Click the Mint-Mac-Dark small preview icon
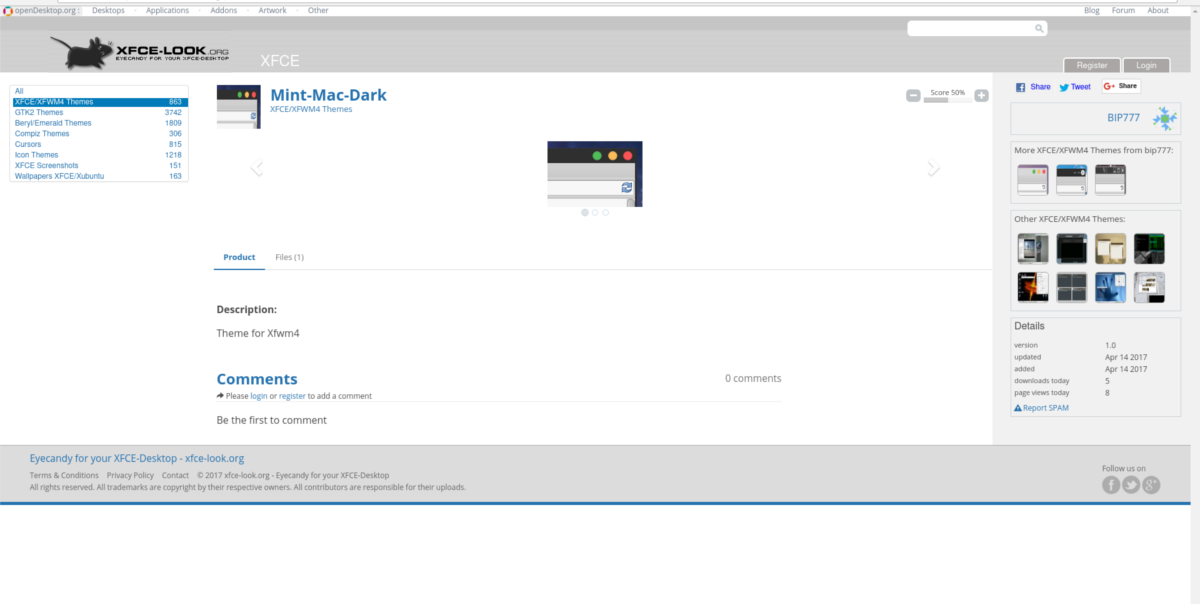 (x=238, y=107)
